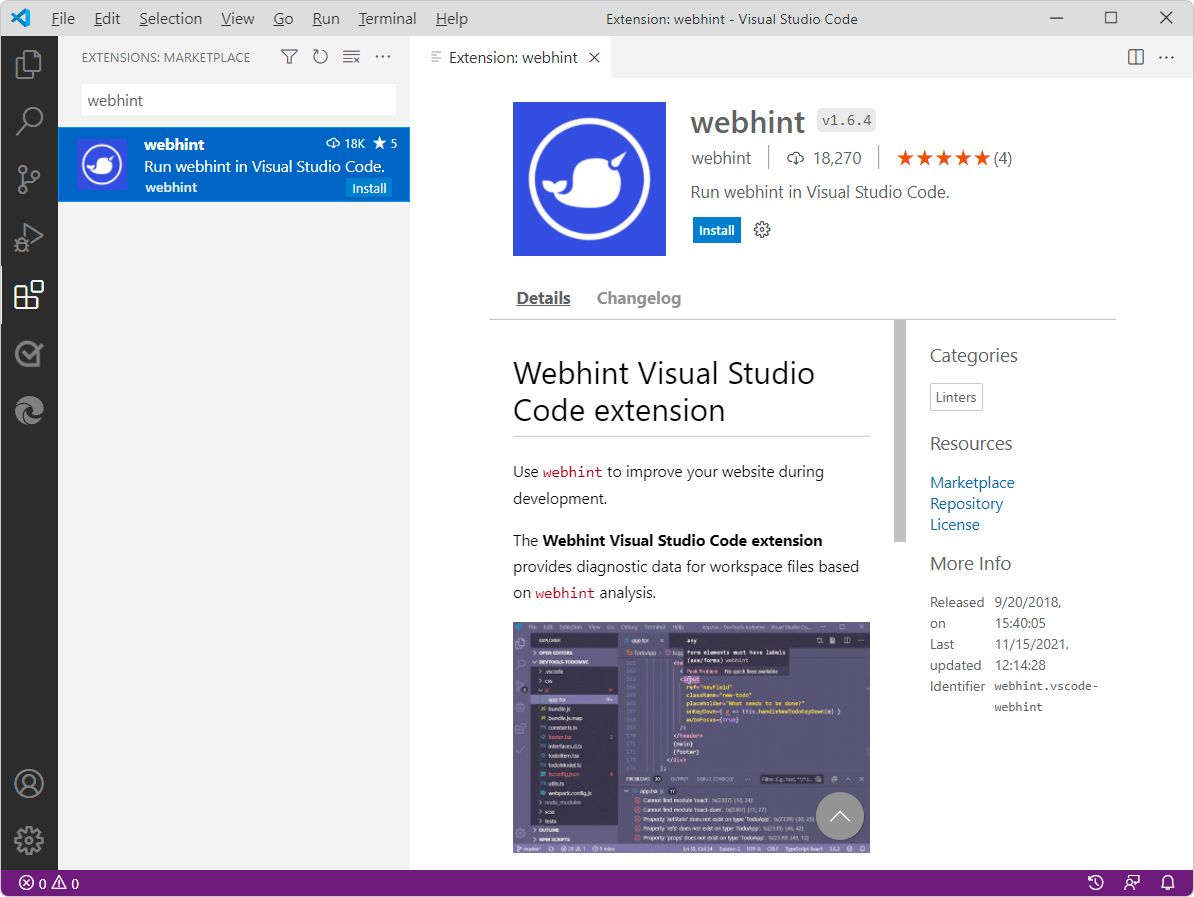Click the feedback icon in status bar
The height and width of the screenshot is (897, 1194).
(x=1132, y=883)
